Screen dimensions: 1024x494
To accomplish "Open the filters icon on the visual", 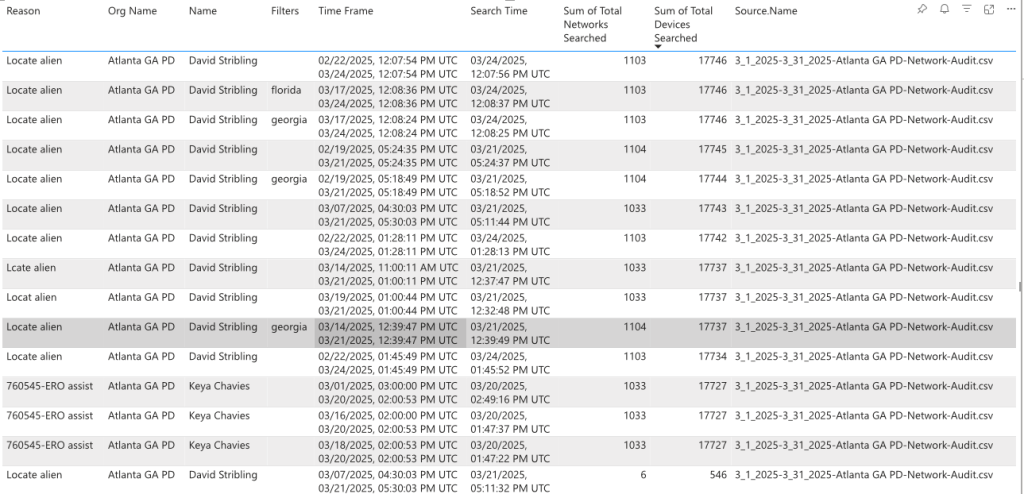I will (x=967, y=9).
